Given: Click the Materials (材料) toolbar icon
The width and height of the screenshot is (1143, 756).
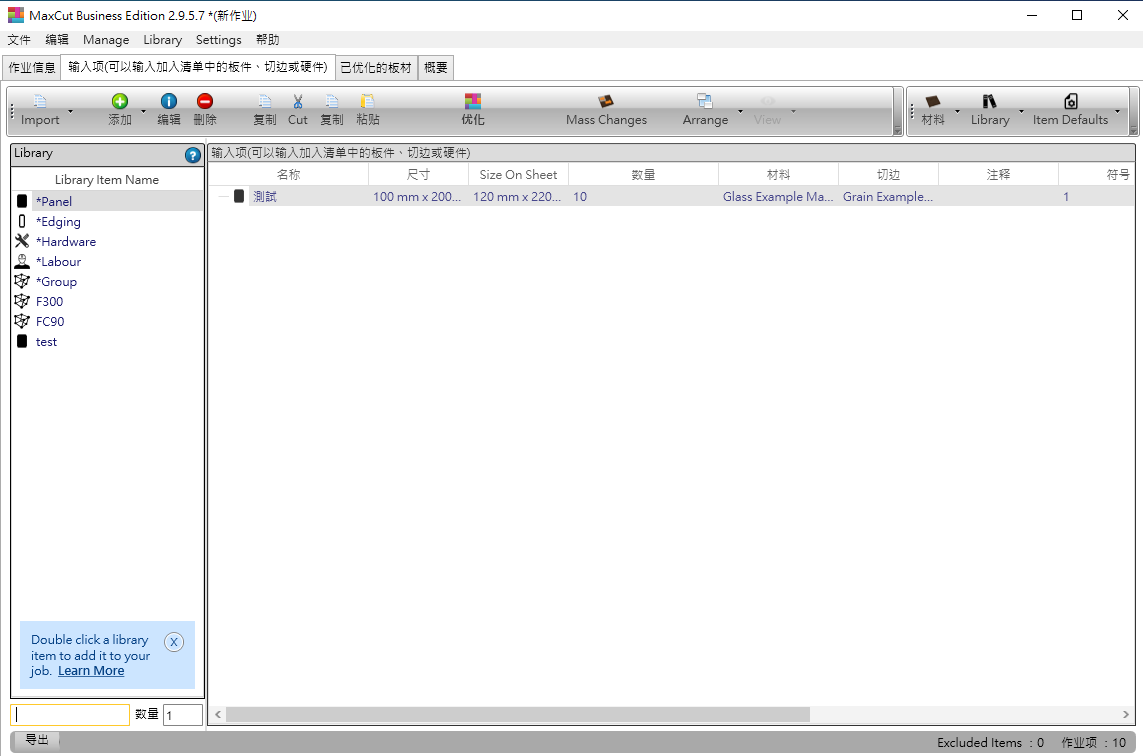Looking at the screenshot, I should (933, 101).
